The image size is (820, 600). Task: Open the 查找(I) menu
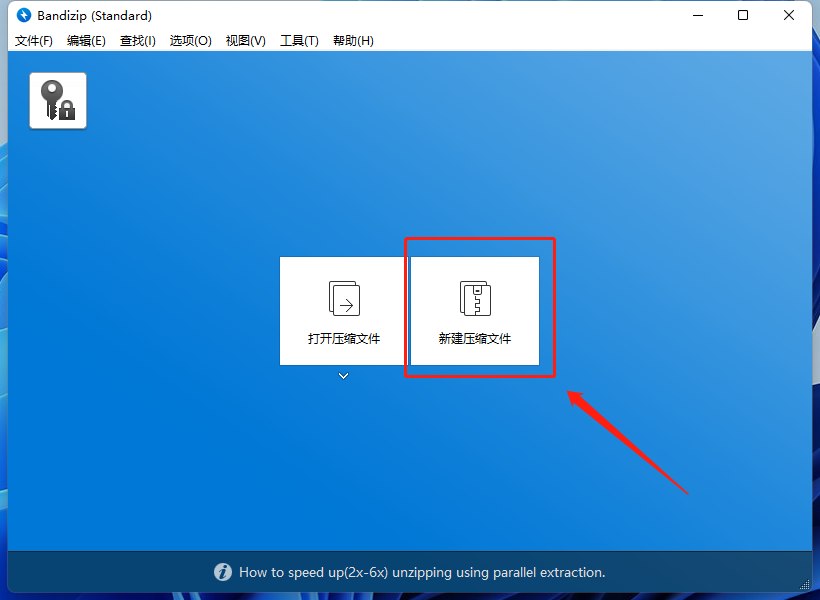138,41
